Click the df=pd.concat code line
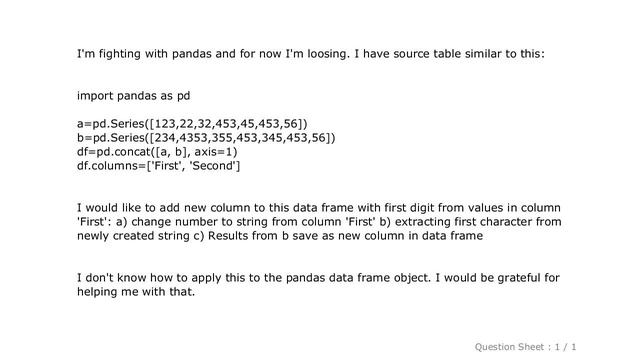This screenshot has height=360, width=640. click(157, 152)
